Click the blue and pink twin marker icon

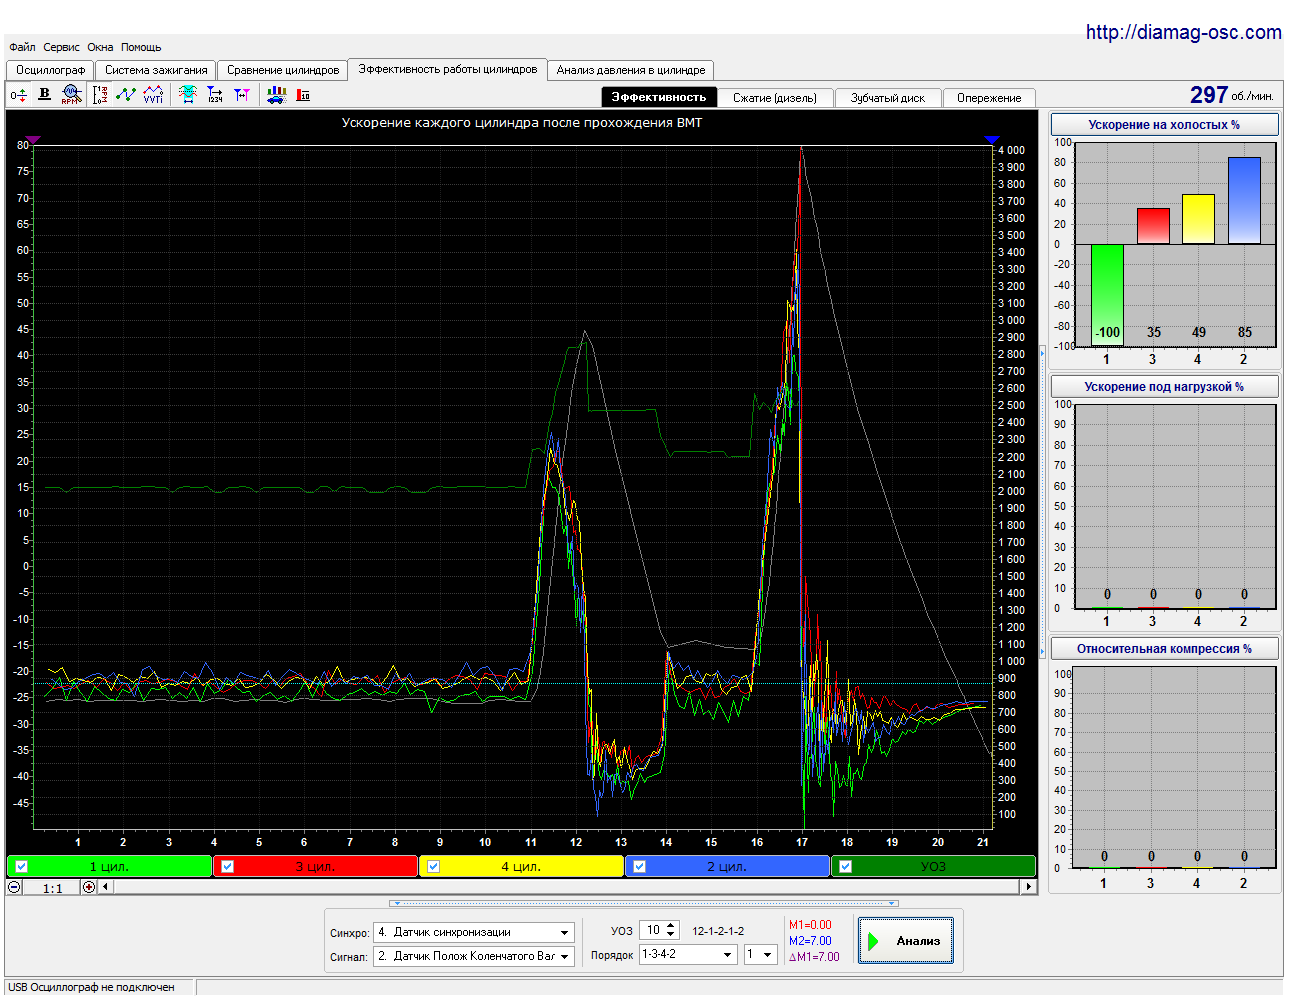242,95
